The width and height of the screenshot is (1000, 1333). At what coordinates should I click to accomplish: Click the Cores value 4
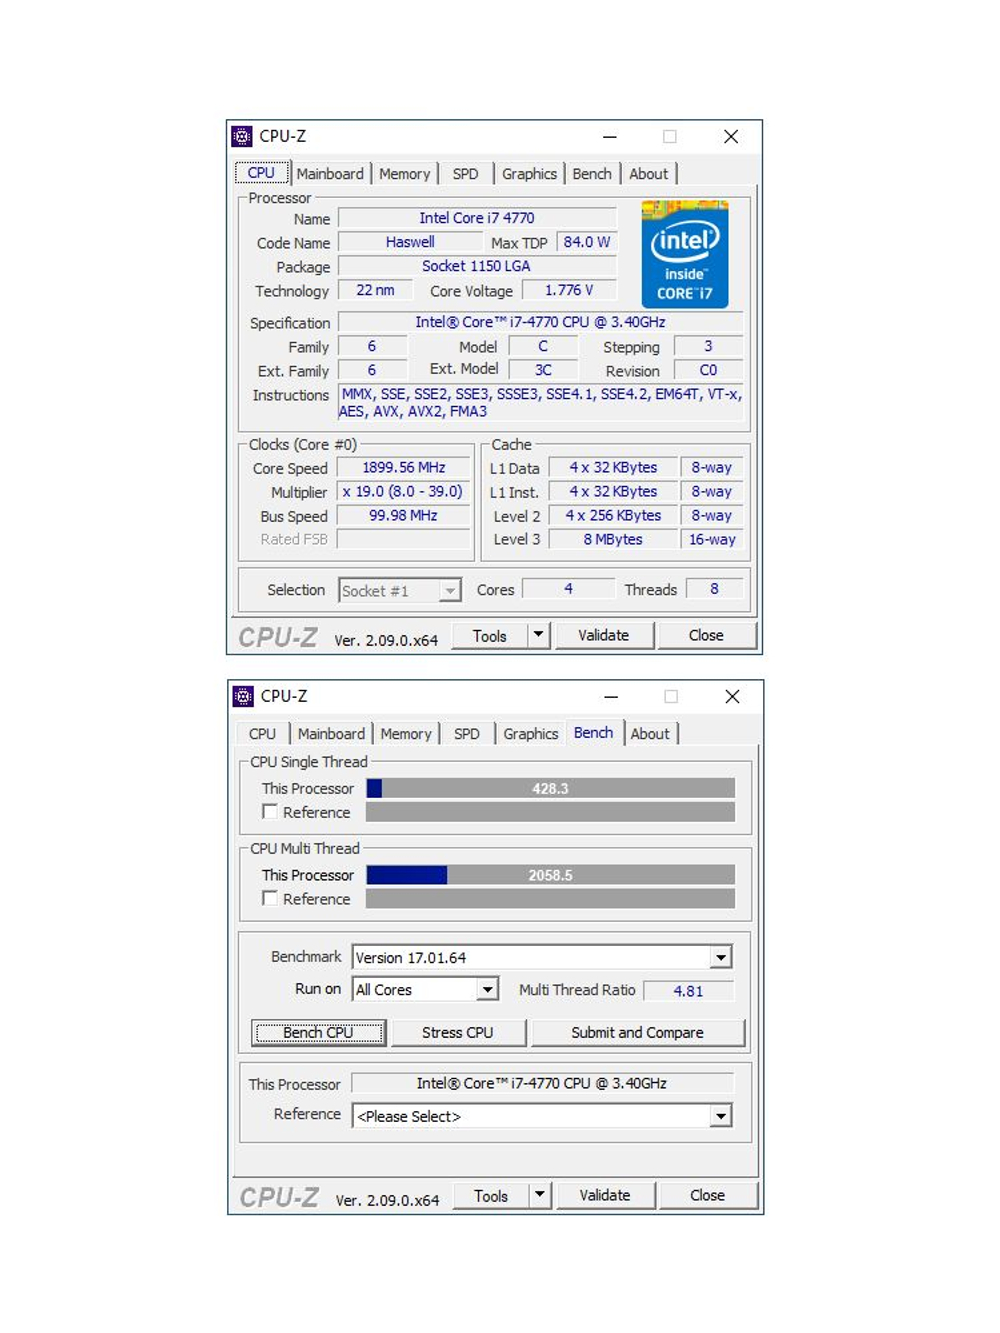(568, 589)
